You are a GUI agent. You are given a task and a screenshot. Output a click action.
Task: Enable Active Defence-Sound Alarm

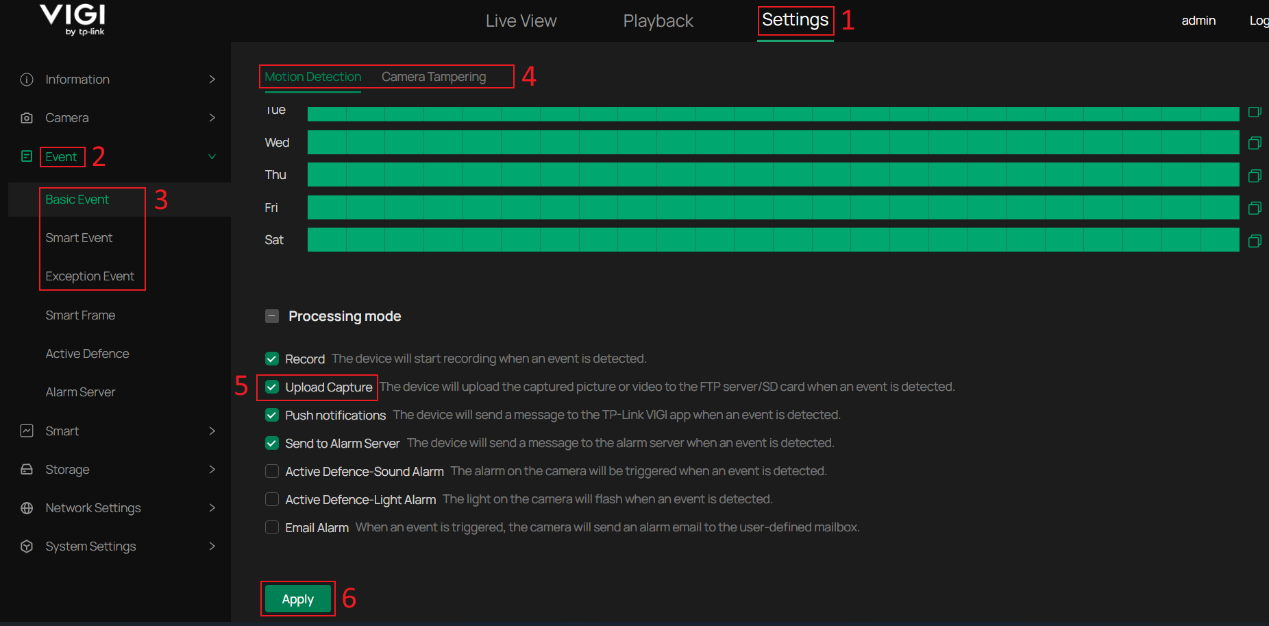[271, 471]
